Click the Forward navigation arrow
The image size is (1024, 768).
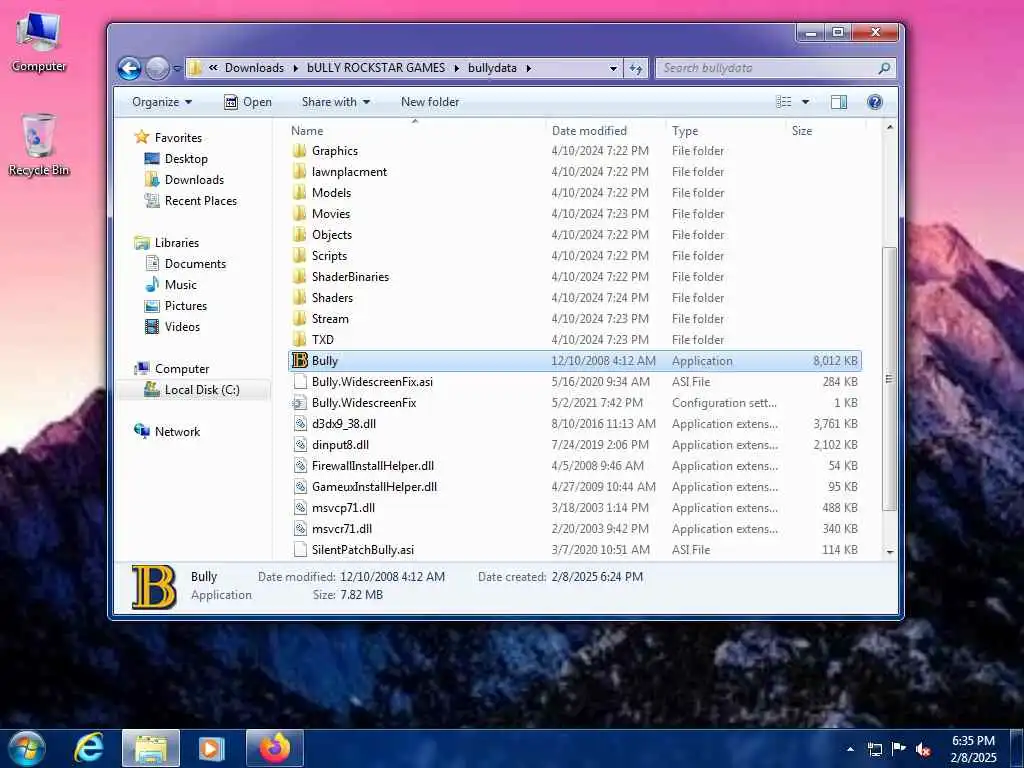click(x=157, y=68)
